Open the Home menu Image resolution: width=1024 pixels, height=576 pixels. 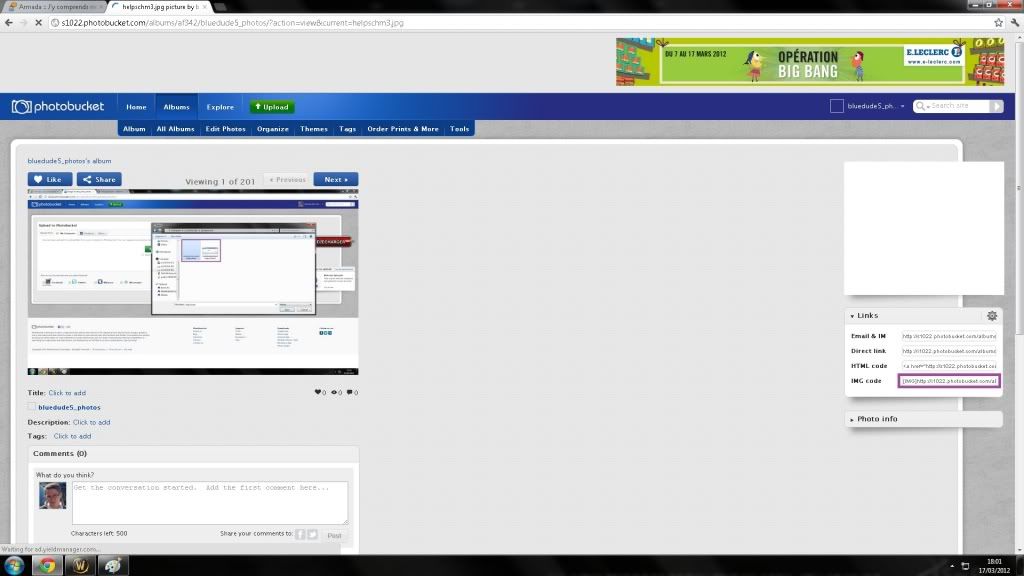click(x=136, y=107)
